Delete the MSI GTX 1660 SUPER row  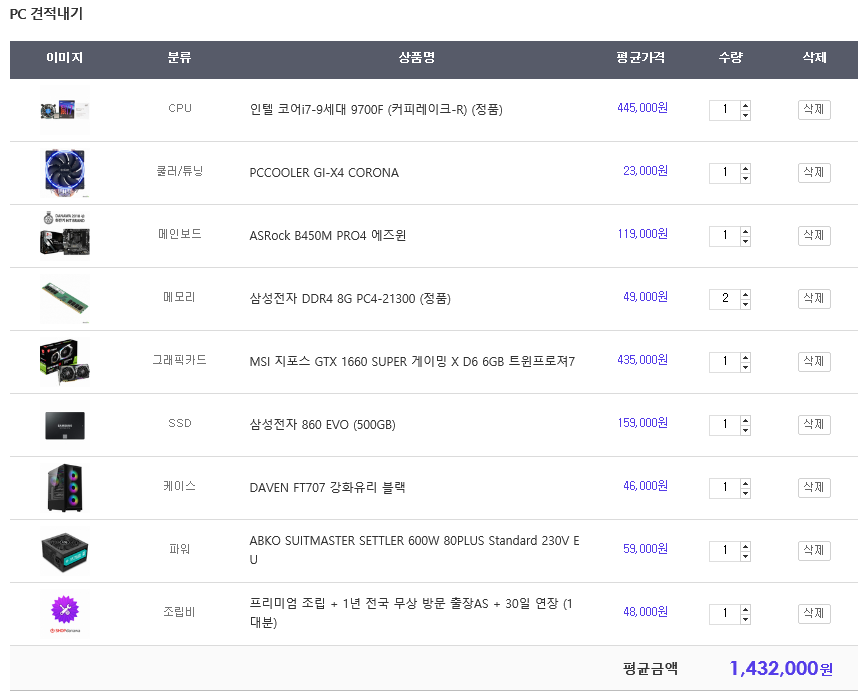tap(814, 361)
